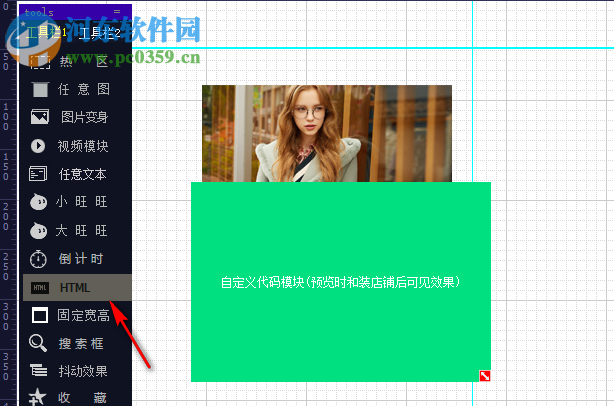Click the tools panel title bar

[75, 12]
